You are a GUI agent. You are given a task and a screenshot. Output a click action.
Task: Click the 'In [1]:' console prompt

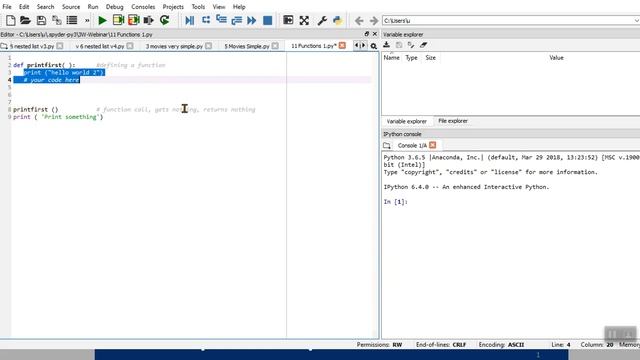[396, 202]
